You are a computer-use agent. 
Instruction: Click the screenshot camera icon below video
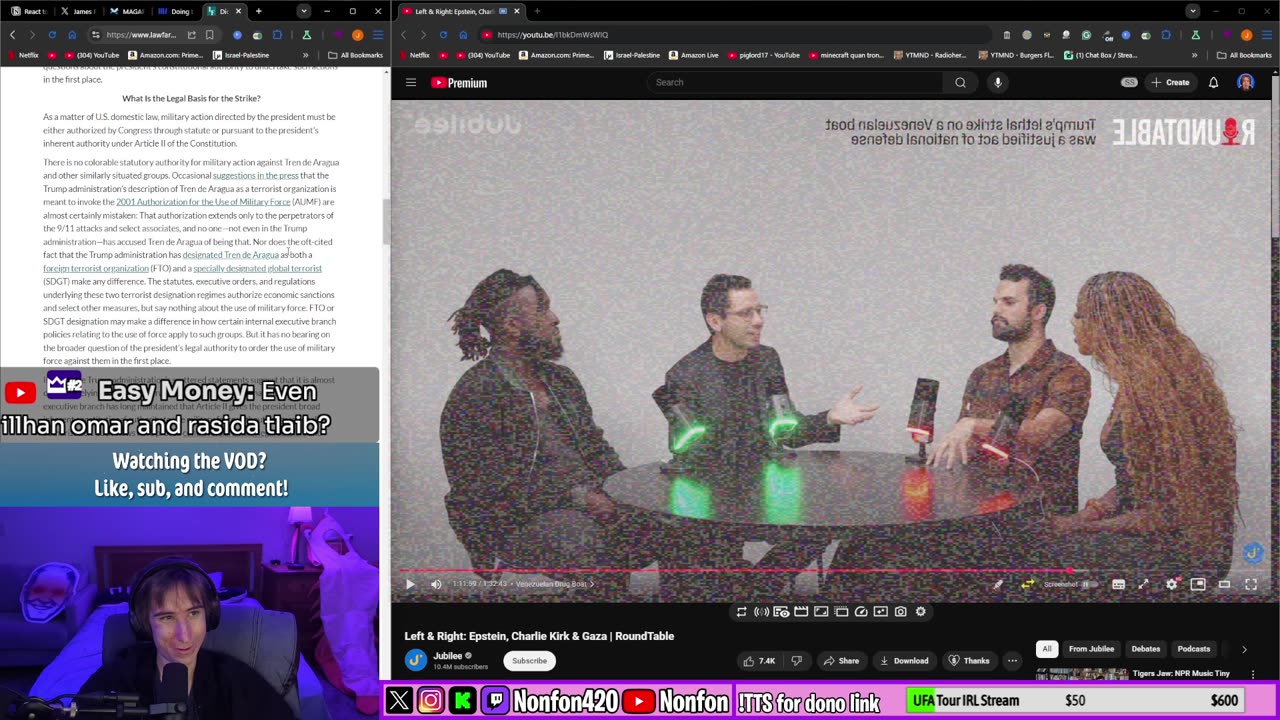(901, 612)
